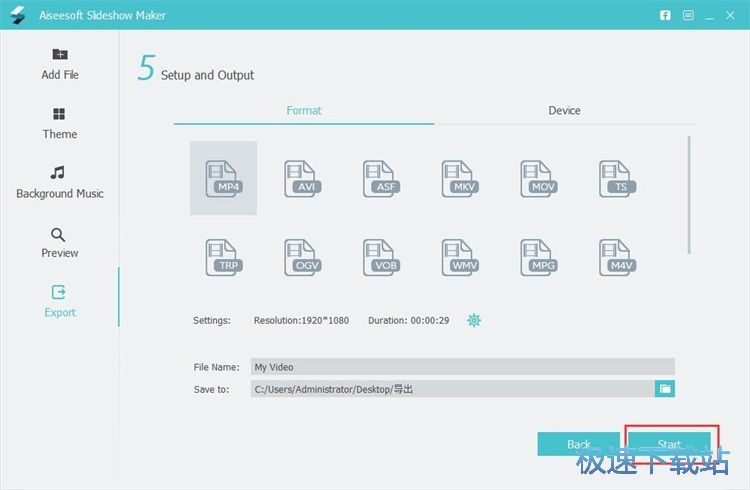Go to the Theme step
The image size is (750, 490).
[x=59, y=123]
